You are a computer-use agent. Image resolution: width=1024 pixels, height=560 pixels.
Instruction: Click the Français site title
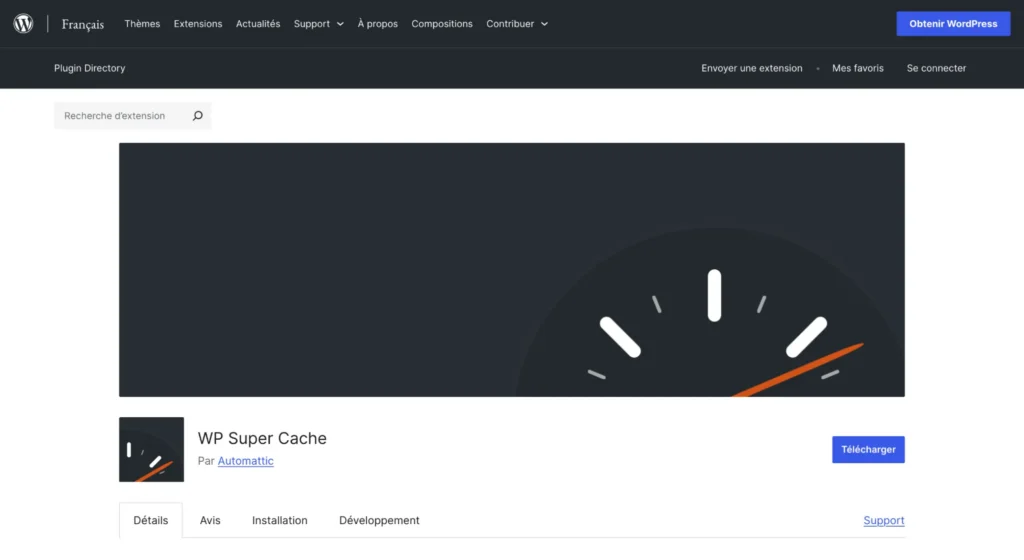click(x=83, y=24)
